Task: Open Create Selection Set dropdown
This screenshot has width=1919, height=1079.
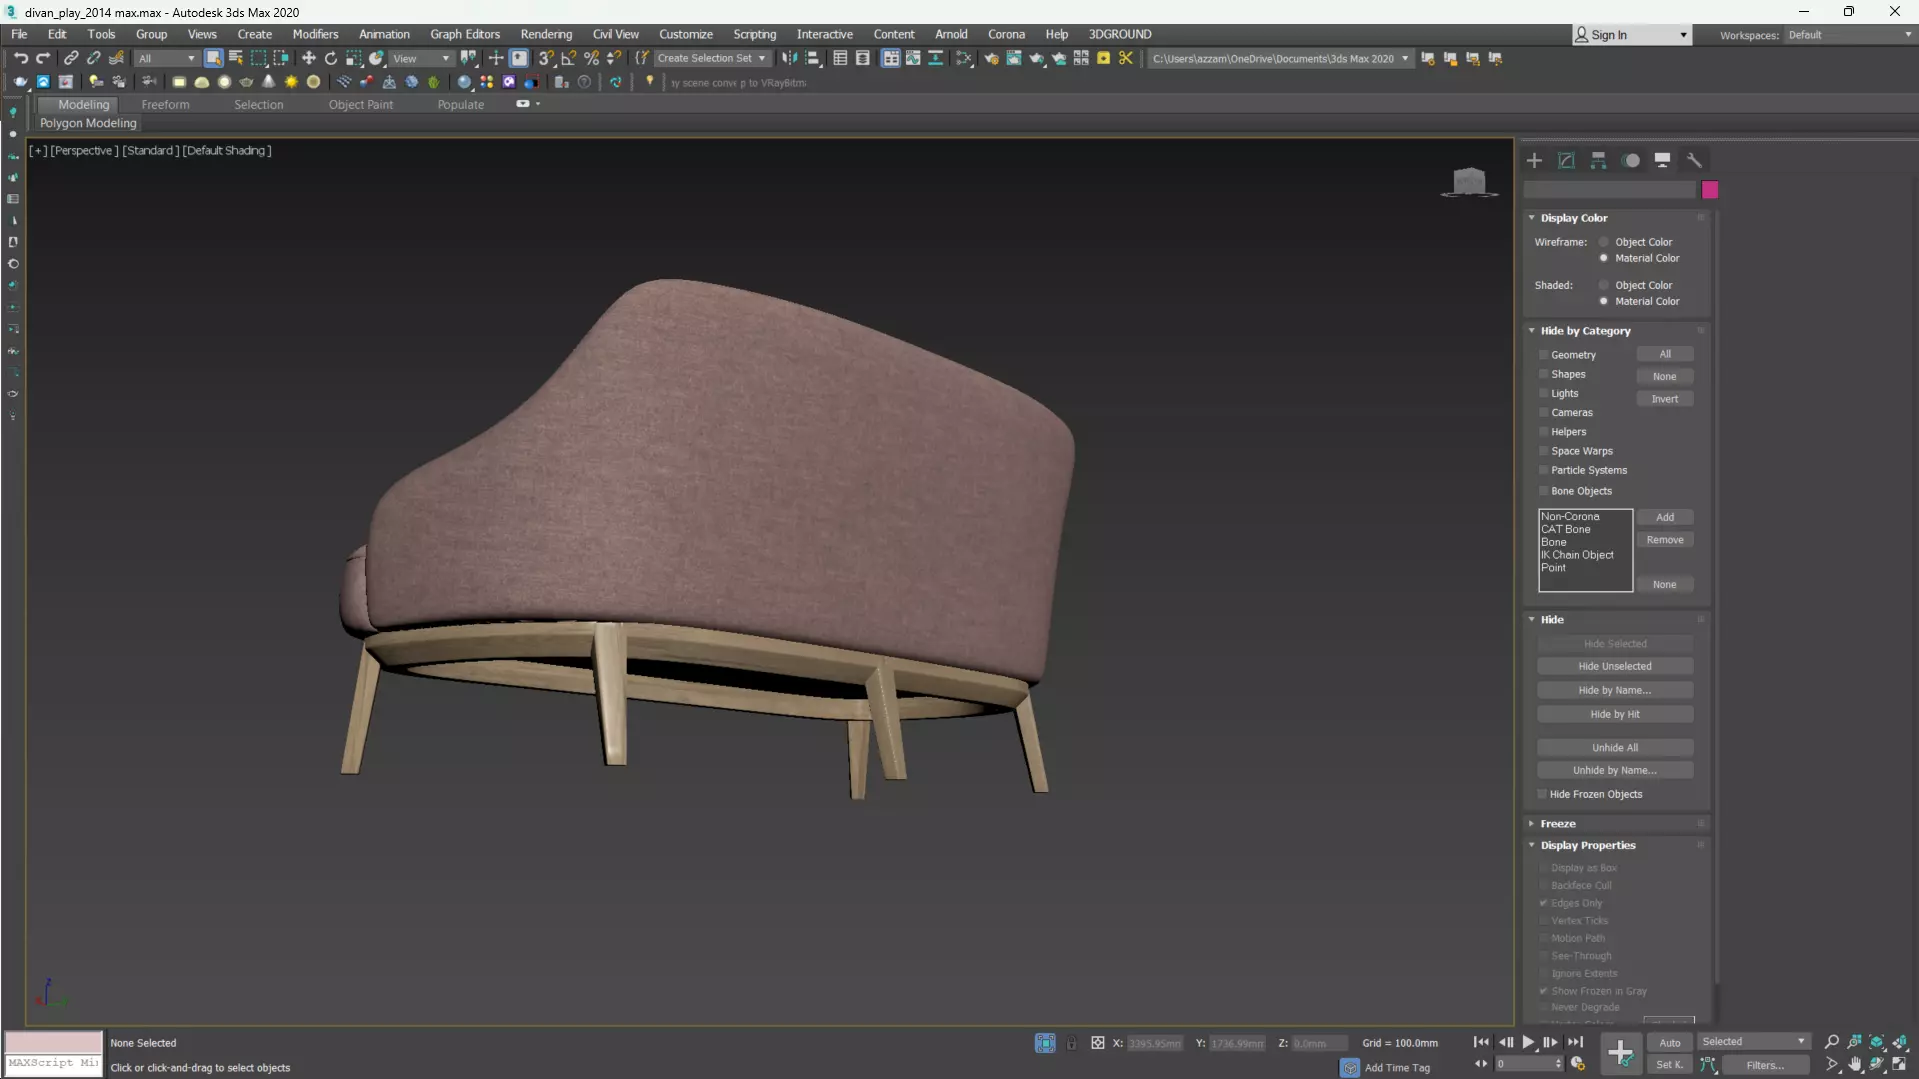Action: coord(711,58)
